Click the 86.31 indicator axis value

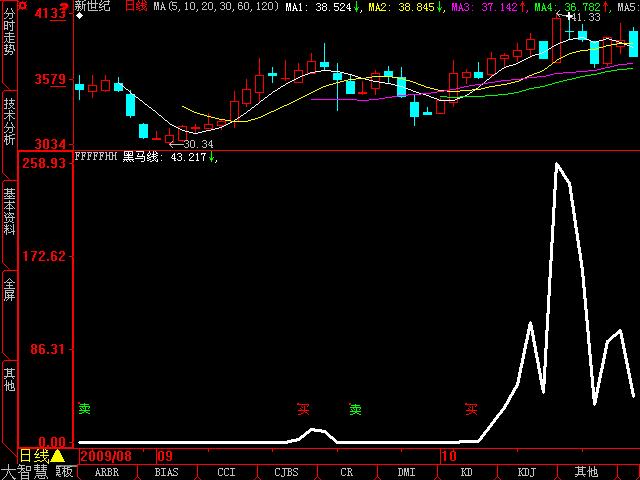(x=48, y=349)
